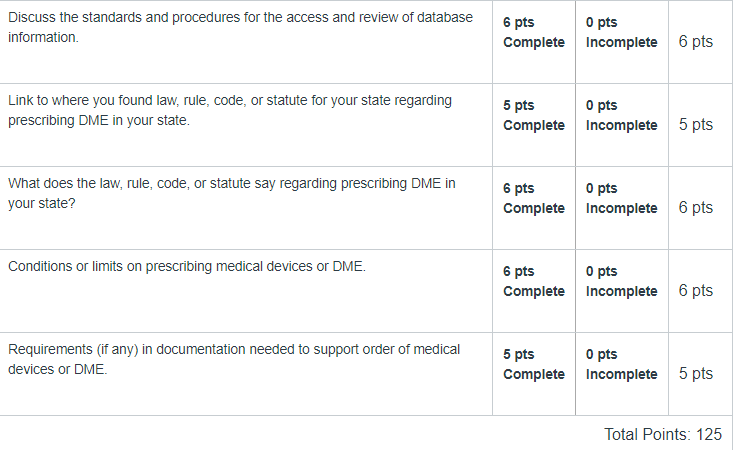Viewport: 753px width, 450px height.
Task: Click the 'What does the law, rule, code' criterion
Action: 231,193
